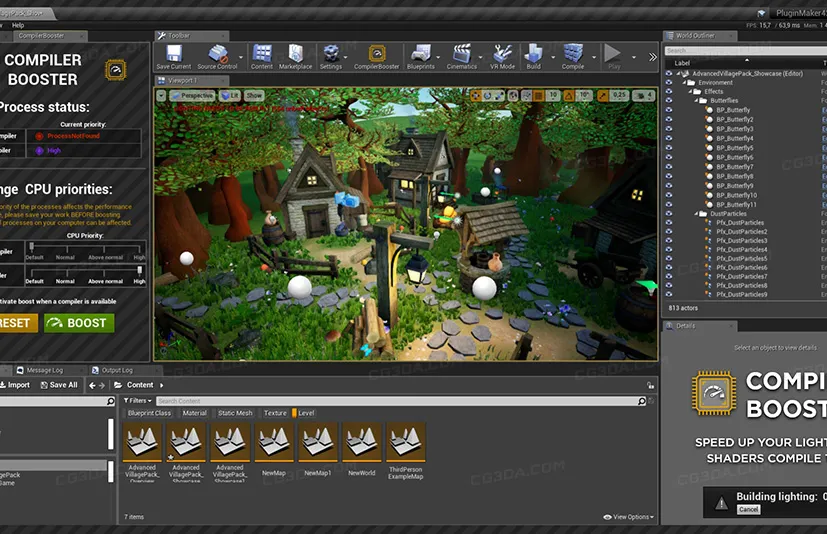Viewport: 827px width, 534px height.
Task: Click the viewport Show button
Action: [254, 96]
